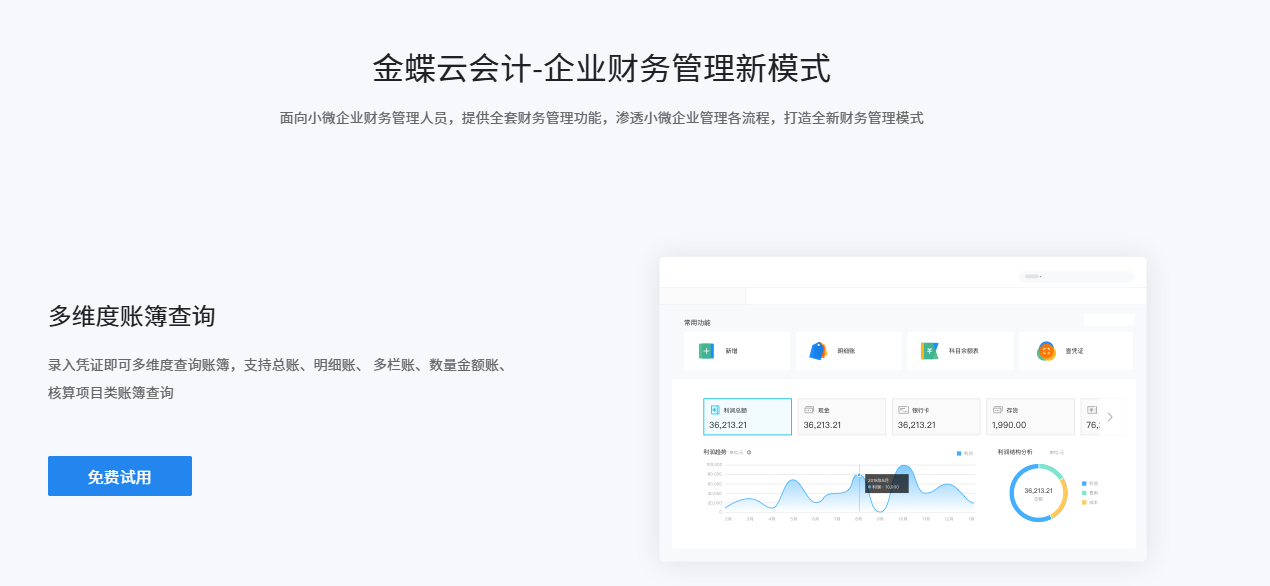This screenshot has width=1270, height=586.
Task: Click the 免费试用 button
Action: [119, 475]
